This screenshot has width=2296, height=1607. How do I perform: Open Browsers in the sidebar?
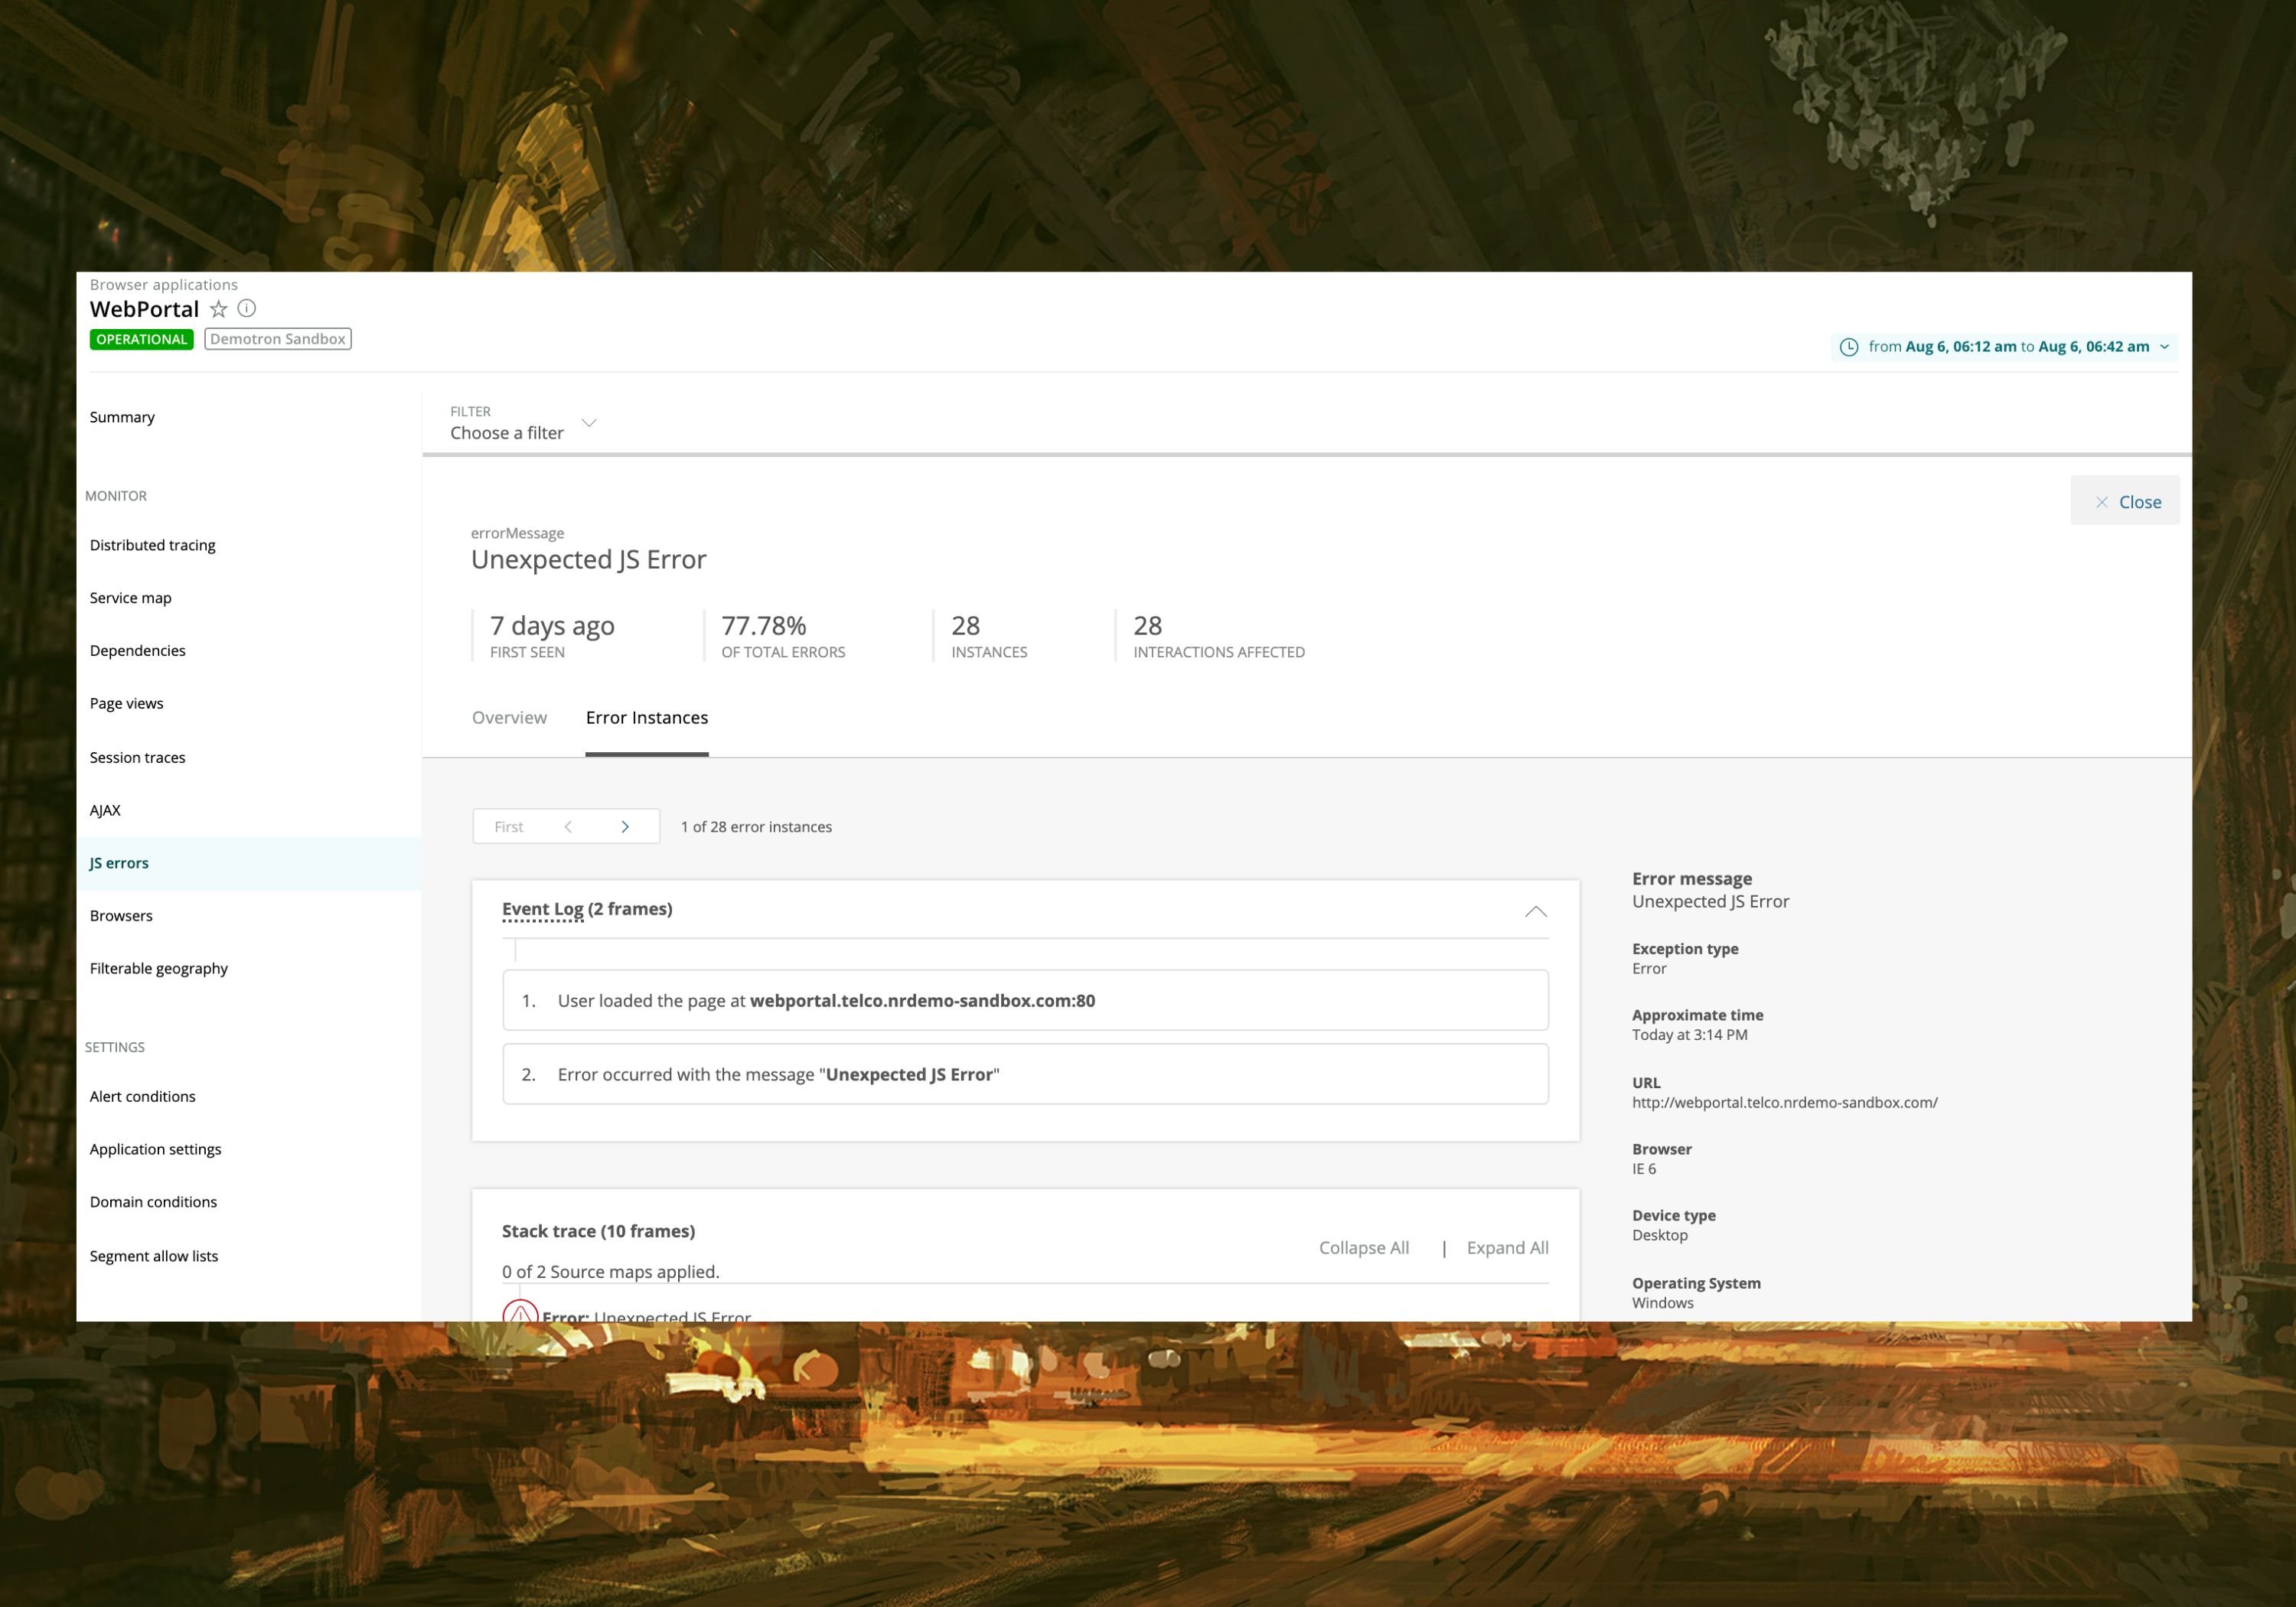coord(121,916)
